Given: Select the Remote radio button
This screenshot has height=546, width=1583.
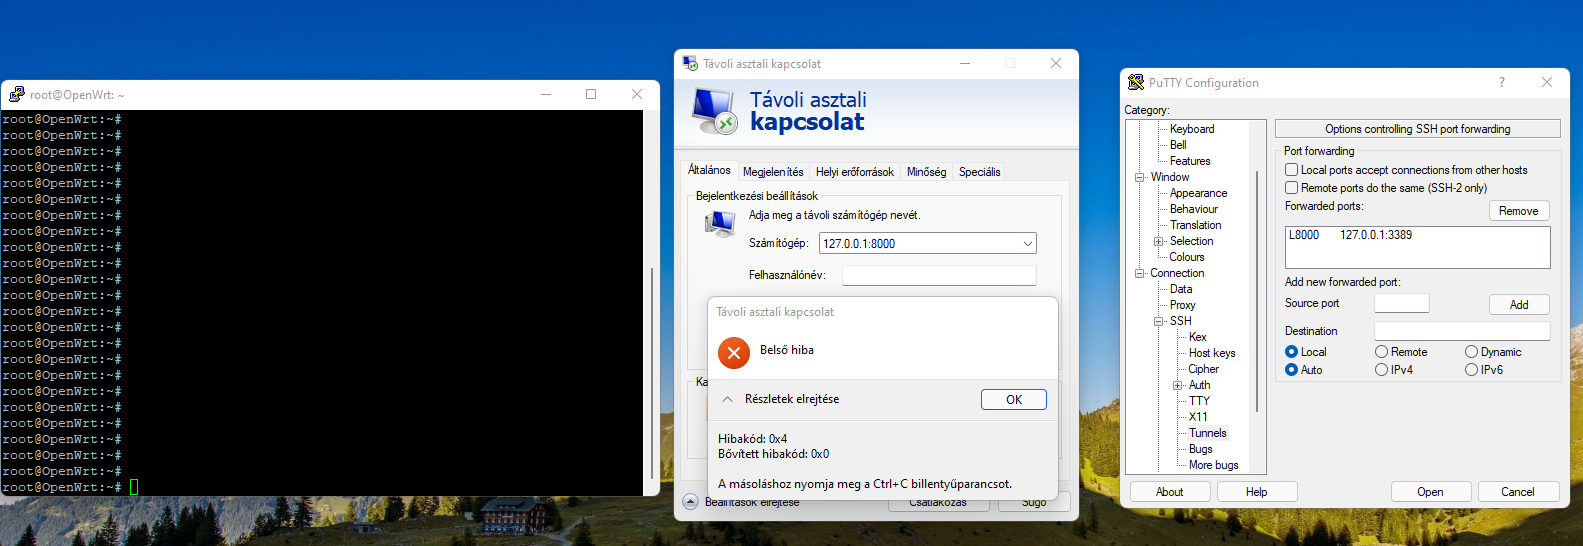Looking at the screenshot, I should (1382, 352).
